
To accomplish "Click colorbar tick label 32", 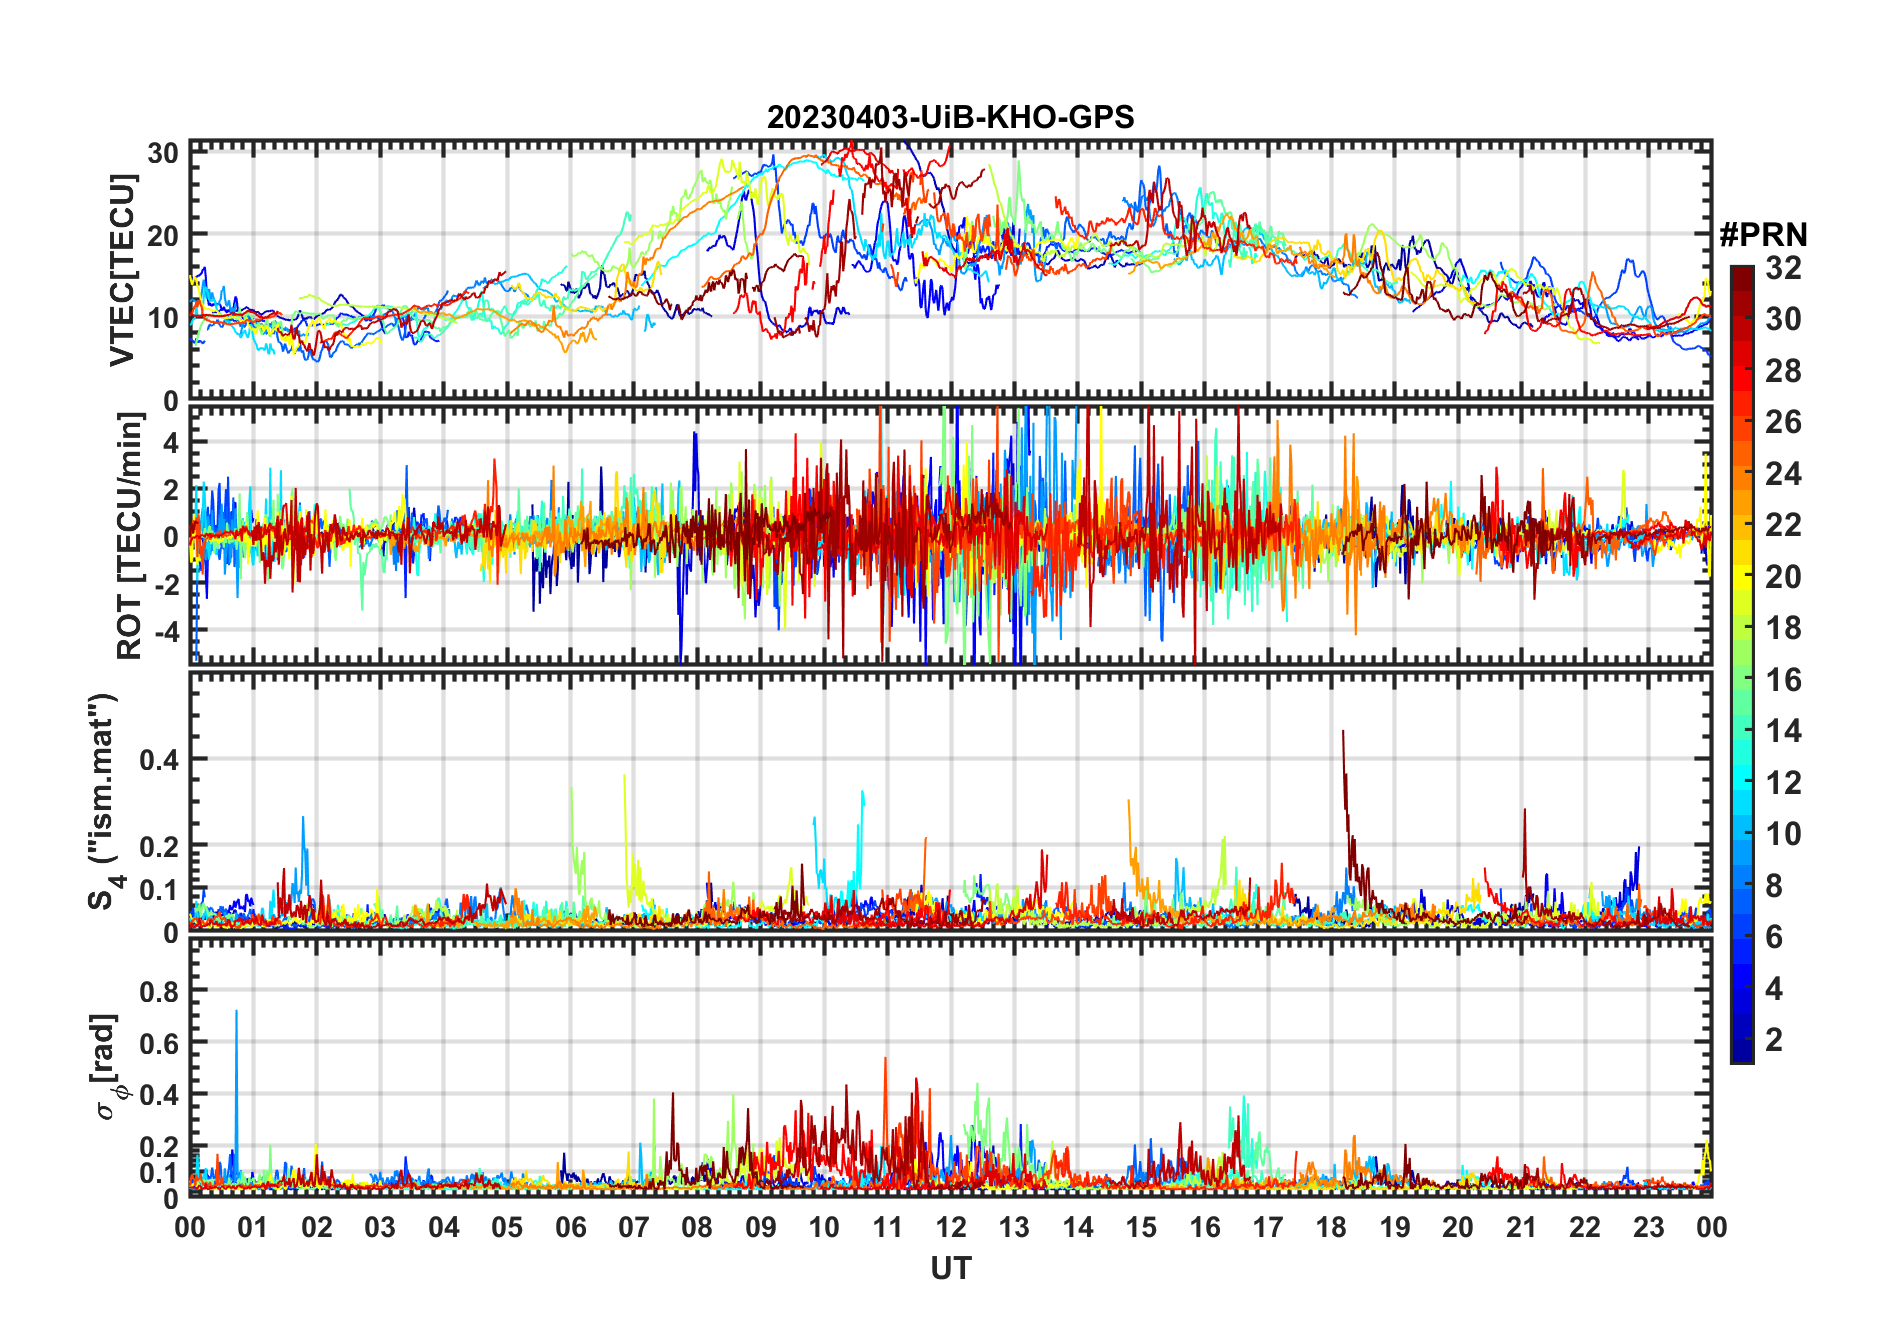I will pos(1783,268).
